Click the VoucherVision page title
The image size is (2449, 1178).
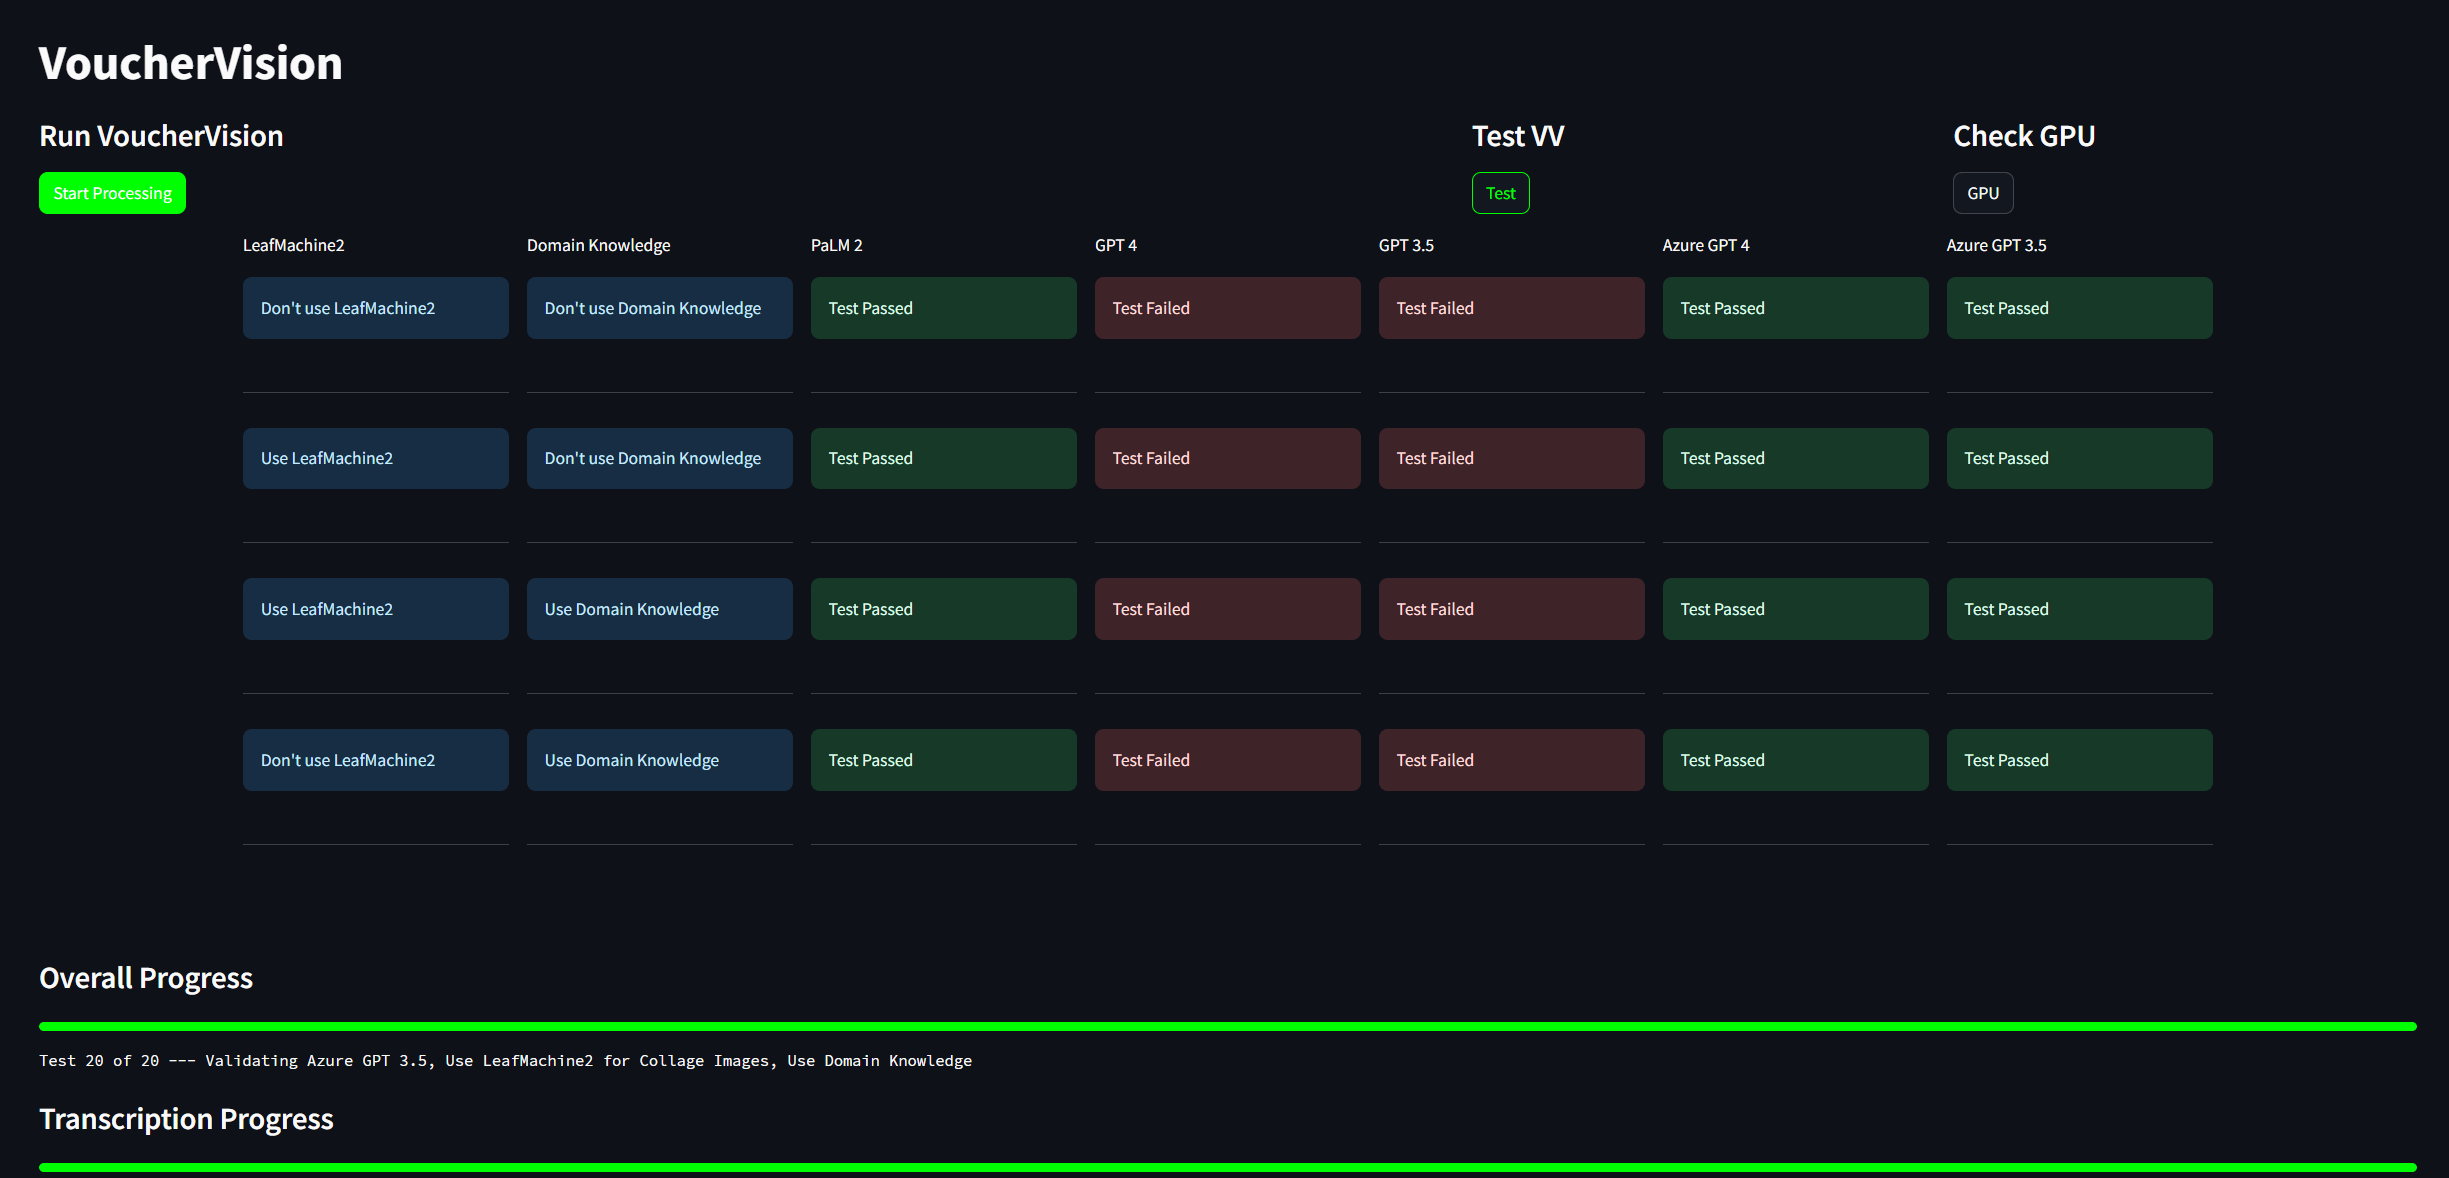tap(190, 63)
